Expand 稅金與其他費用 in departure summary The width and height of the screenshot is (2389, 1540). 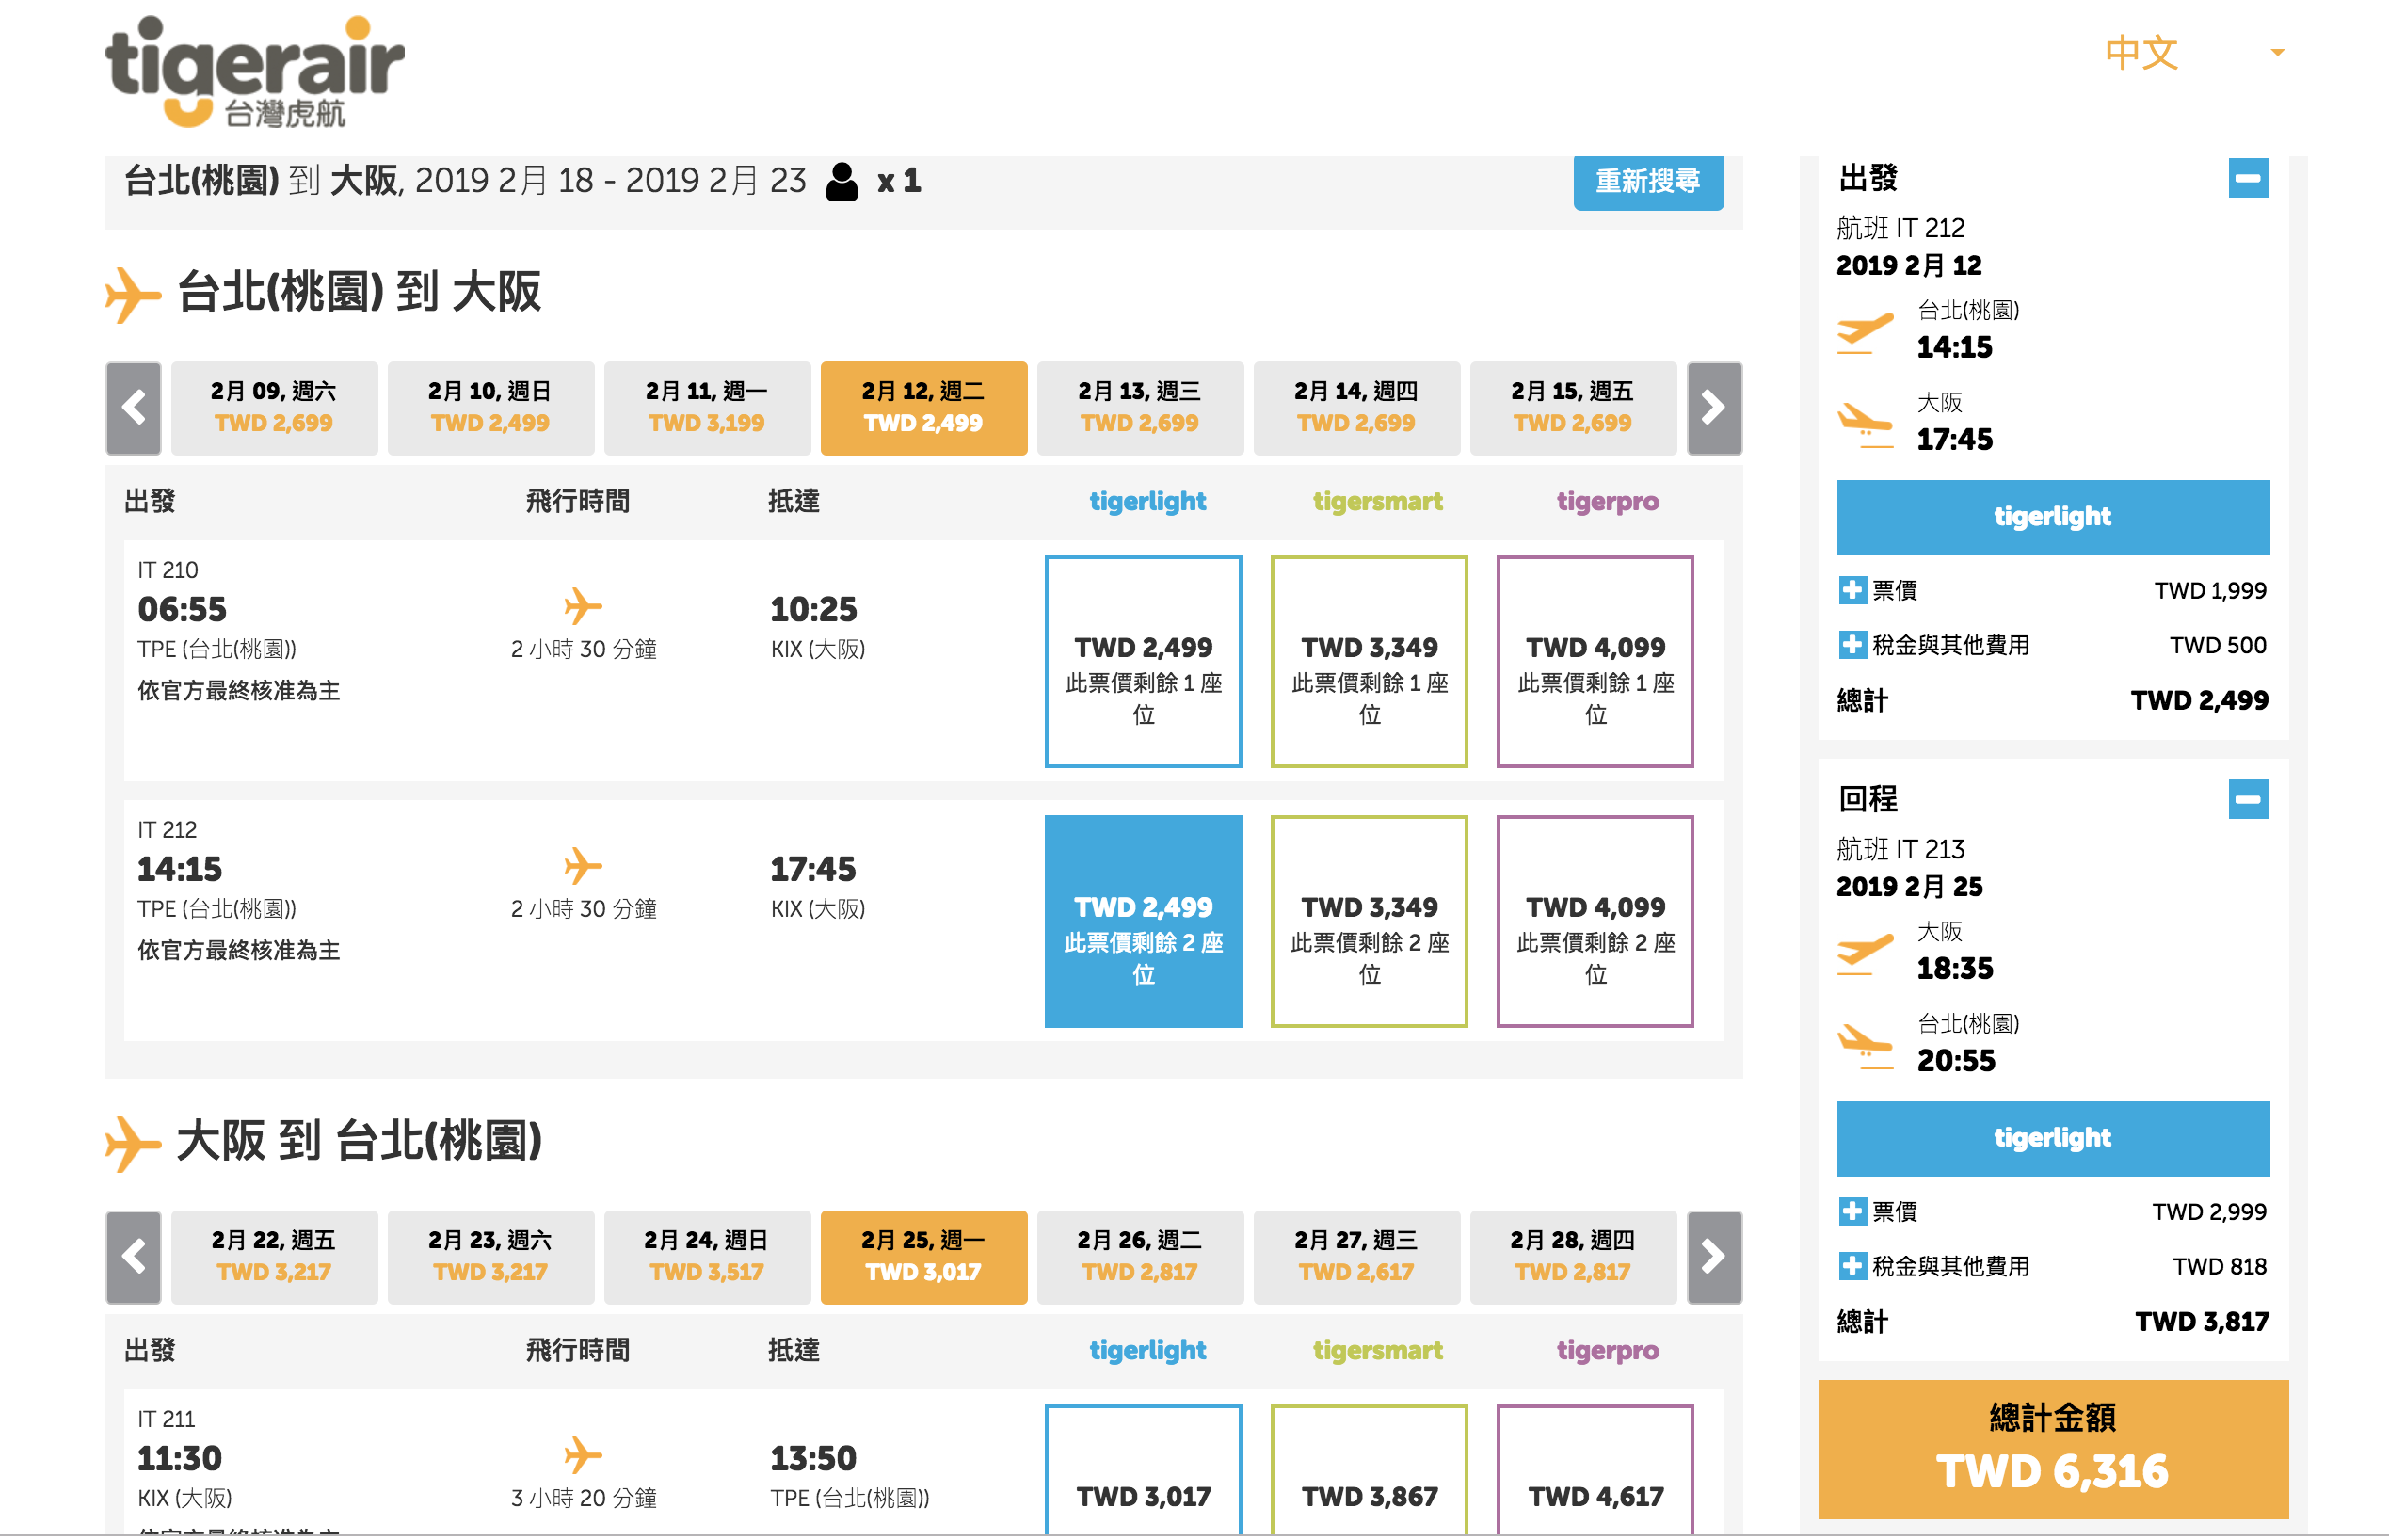pyautogui.click(x=1852, y=645)
